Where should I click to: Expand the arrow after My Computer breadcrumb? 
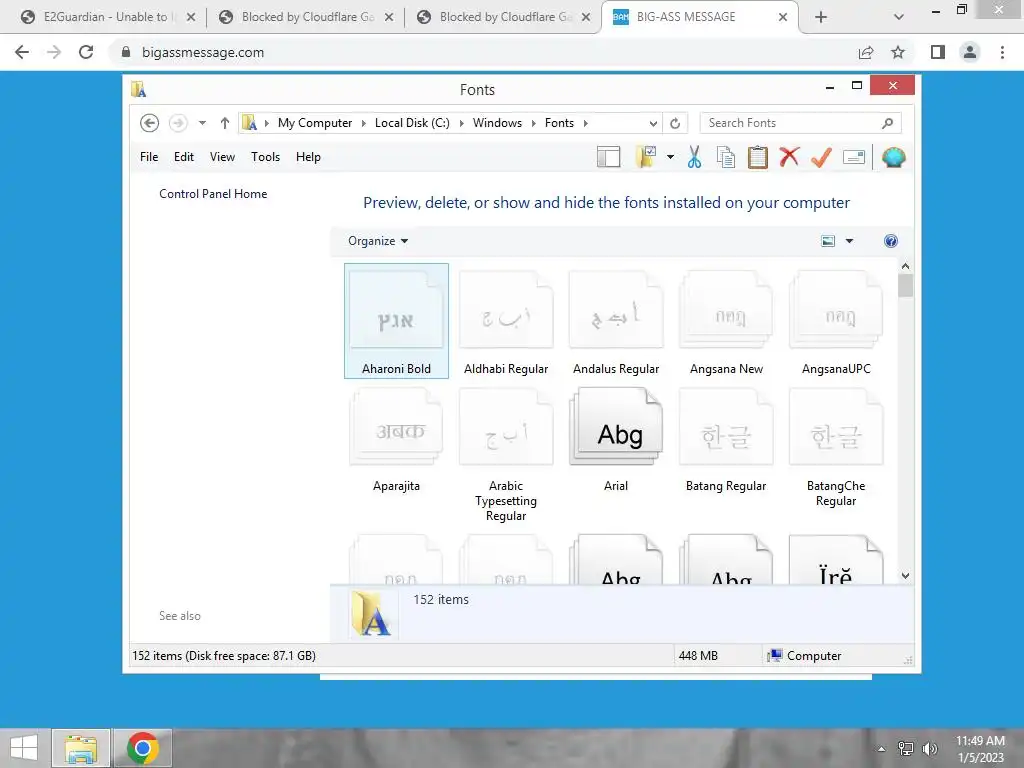click(364, 123)
